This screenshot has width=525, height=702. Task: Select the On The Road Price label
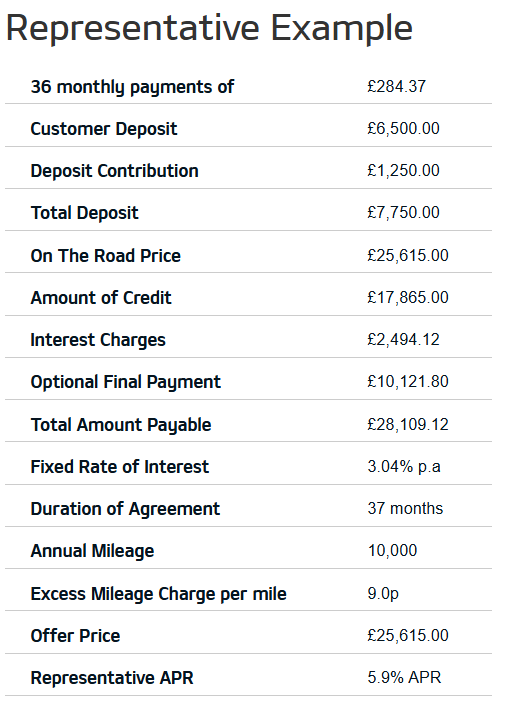[x=105, y=256]
